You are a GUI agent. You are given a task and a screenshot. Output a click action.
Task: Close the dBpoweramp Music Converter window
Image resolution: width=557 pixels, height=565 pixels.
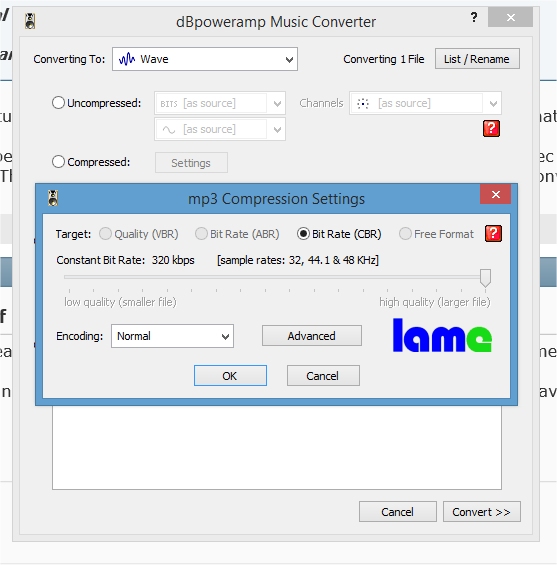pyautogui.click(x=511, y=17)
